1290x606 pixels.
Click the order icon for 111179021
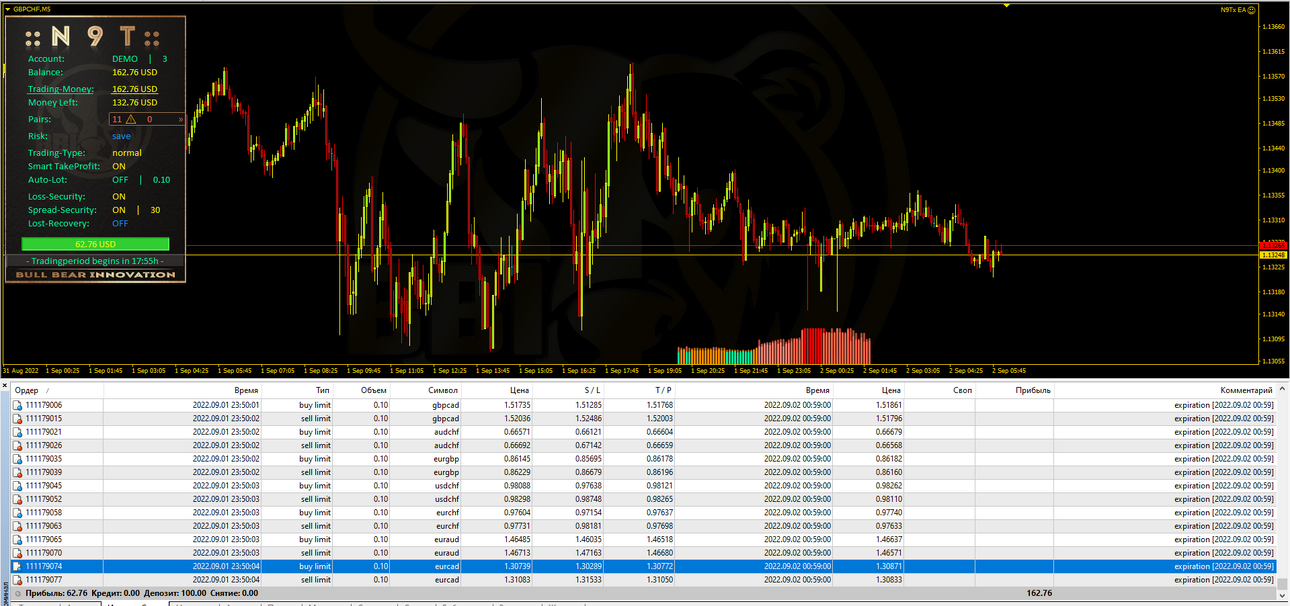[x=17, y=432]
